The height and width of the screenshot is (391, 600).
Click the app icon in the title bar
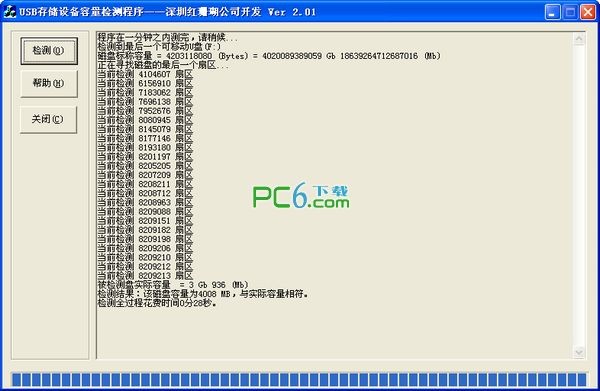click(x=9, y=11)
